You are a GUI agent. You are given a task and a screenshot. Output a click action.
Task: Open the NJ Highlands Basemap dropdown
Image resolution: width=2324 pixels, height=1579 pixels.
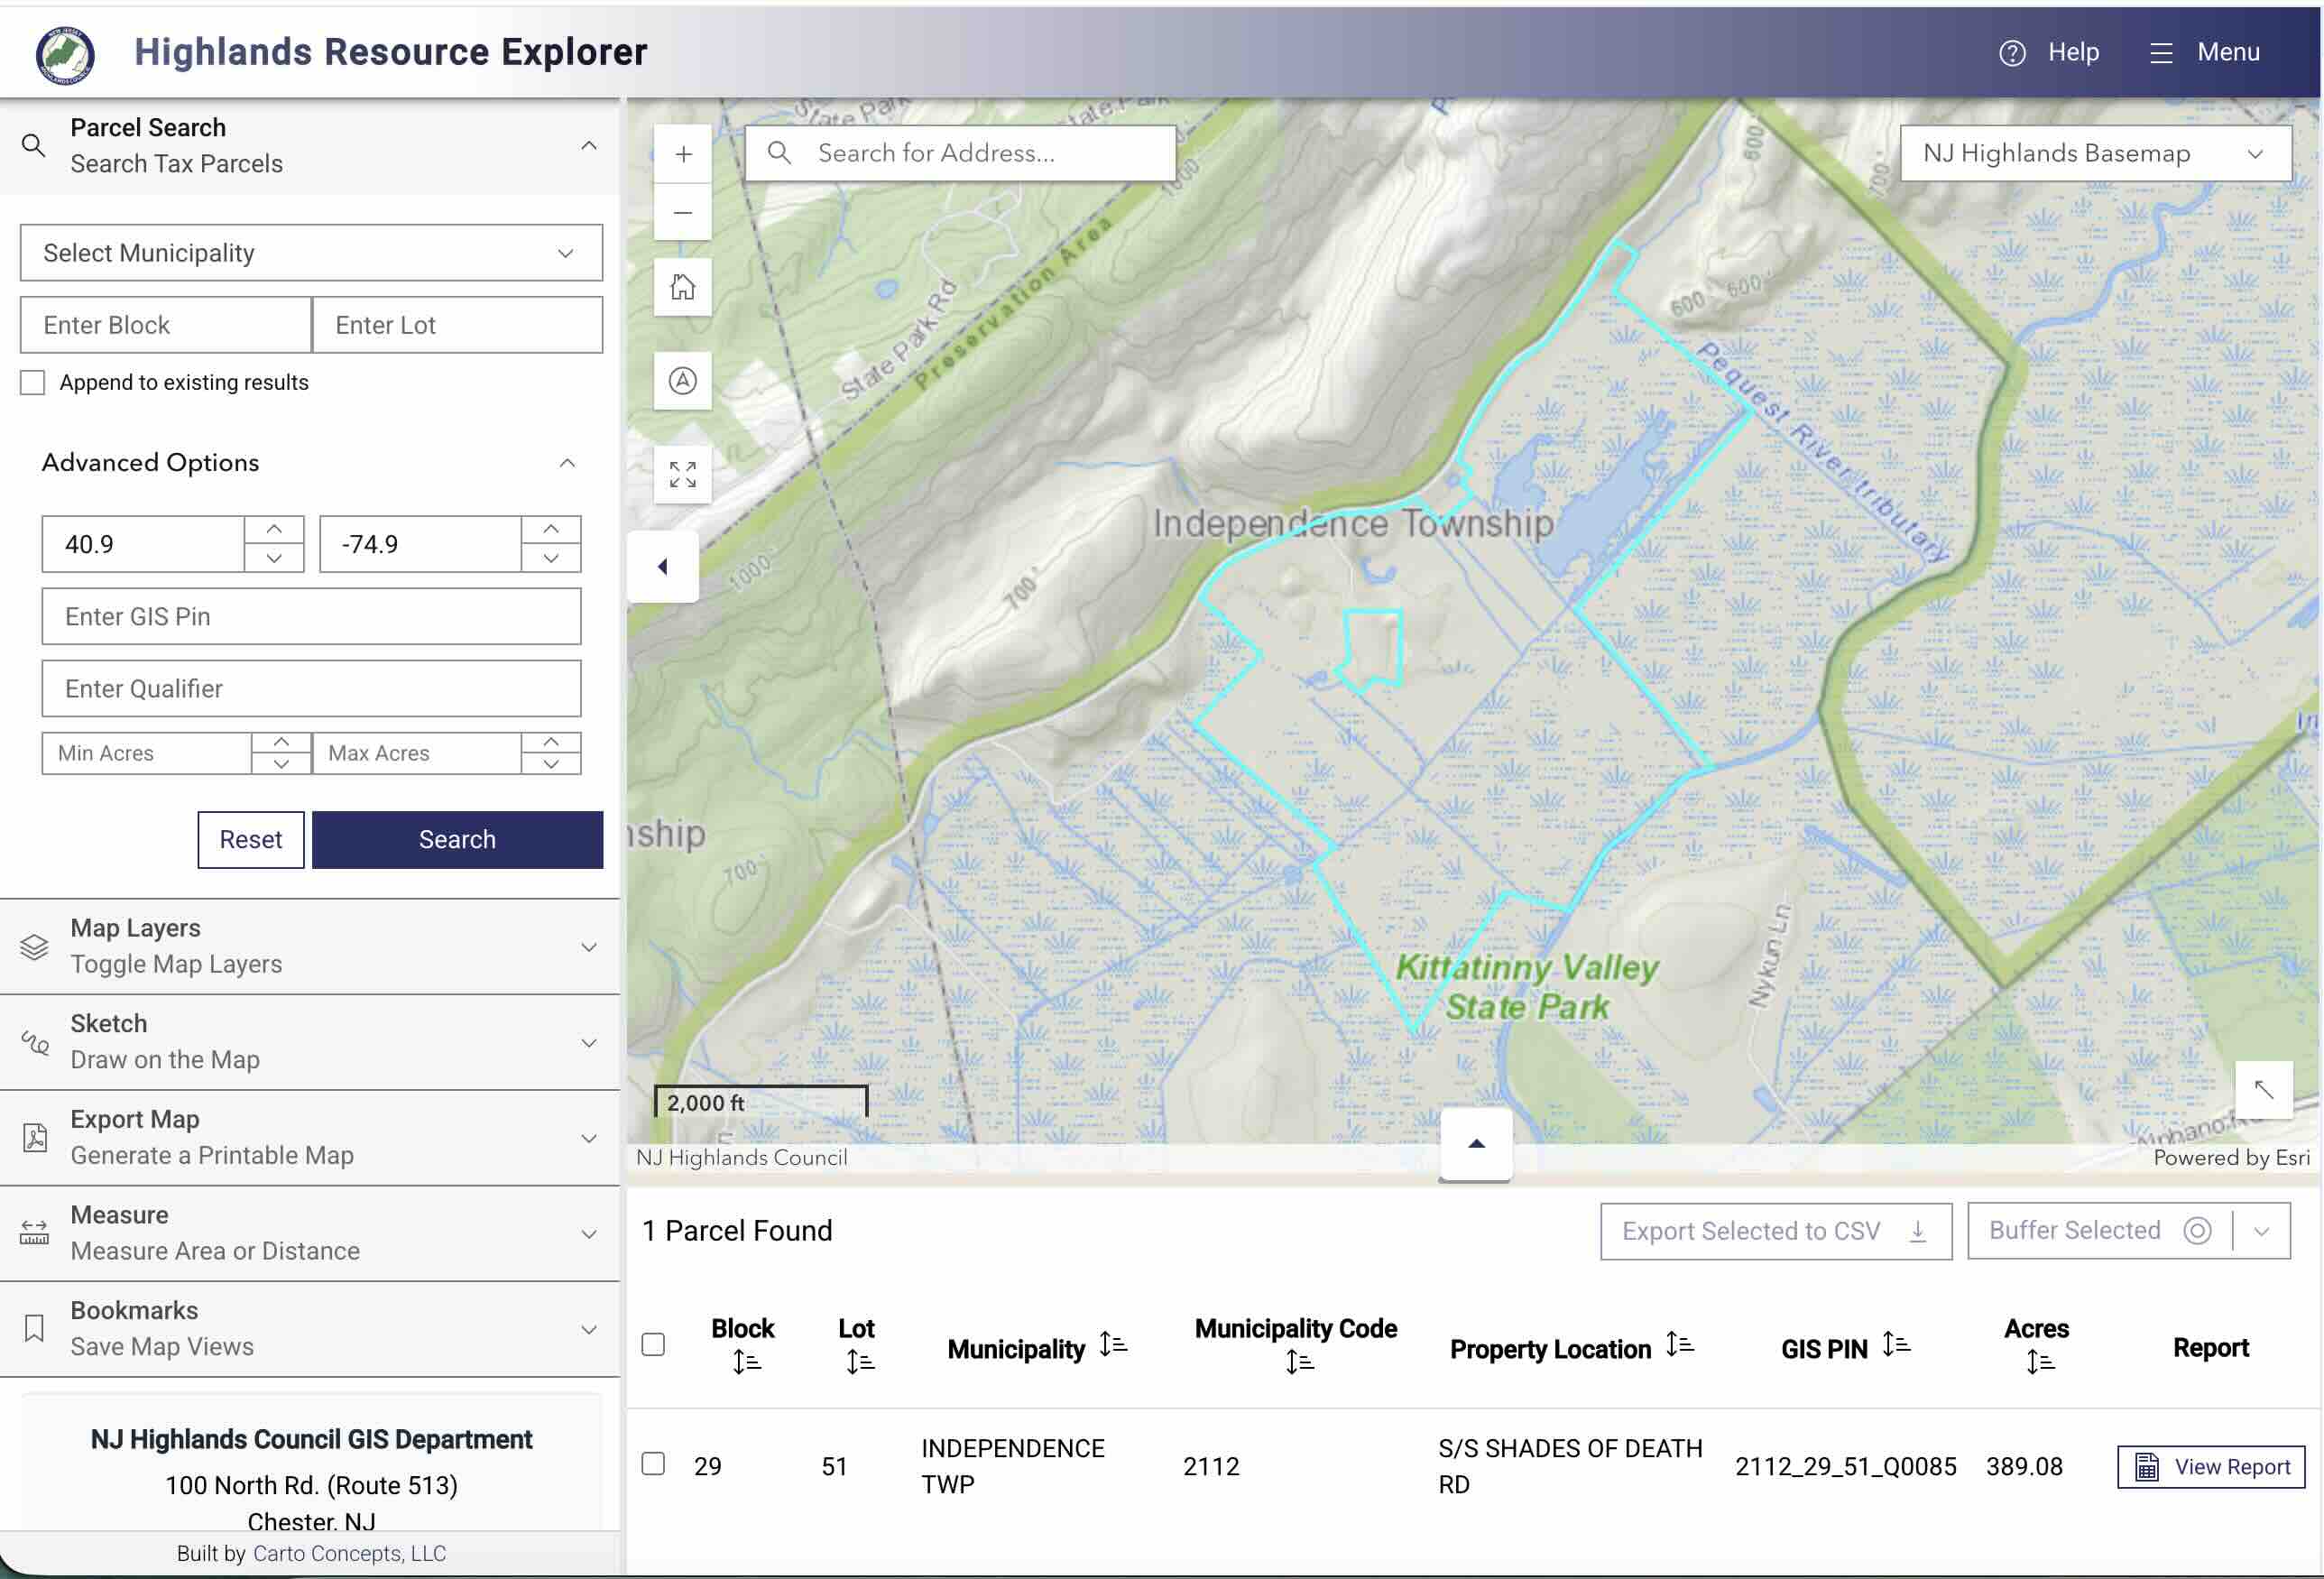(x=2095, y=153)
